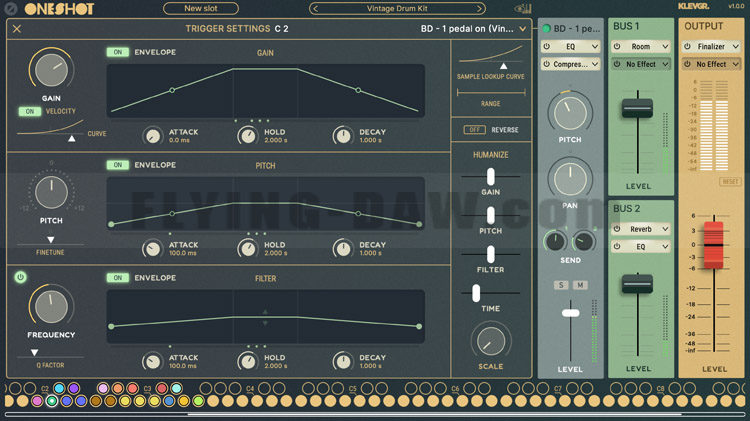The height and width of the screenshot is (421, 750).
Task: Turn off the Gain envelope ON switch
Action: [118, 52]
